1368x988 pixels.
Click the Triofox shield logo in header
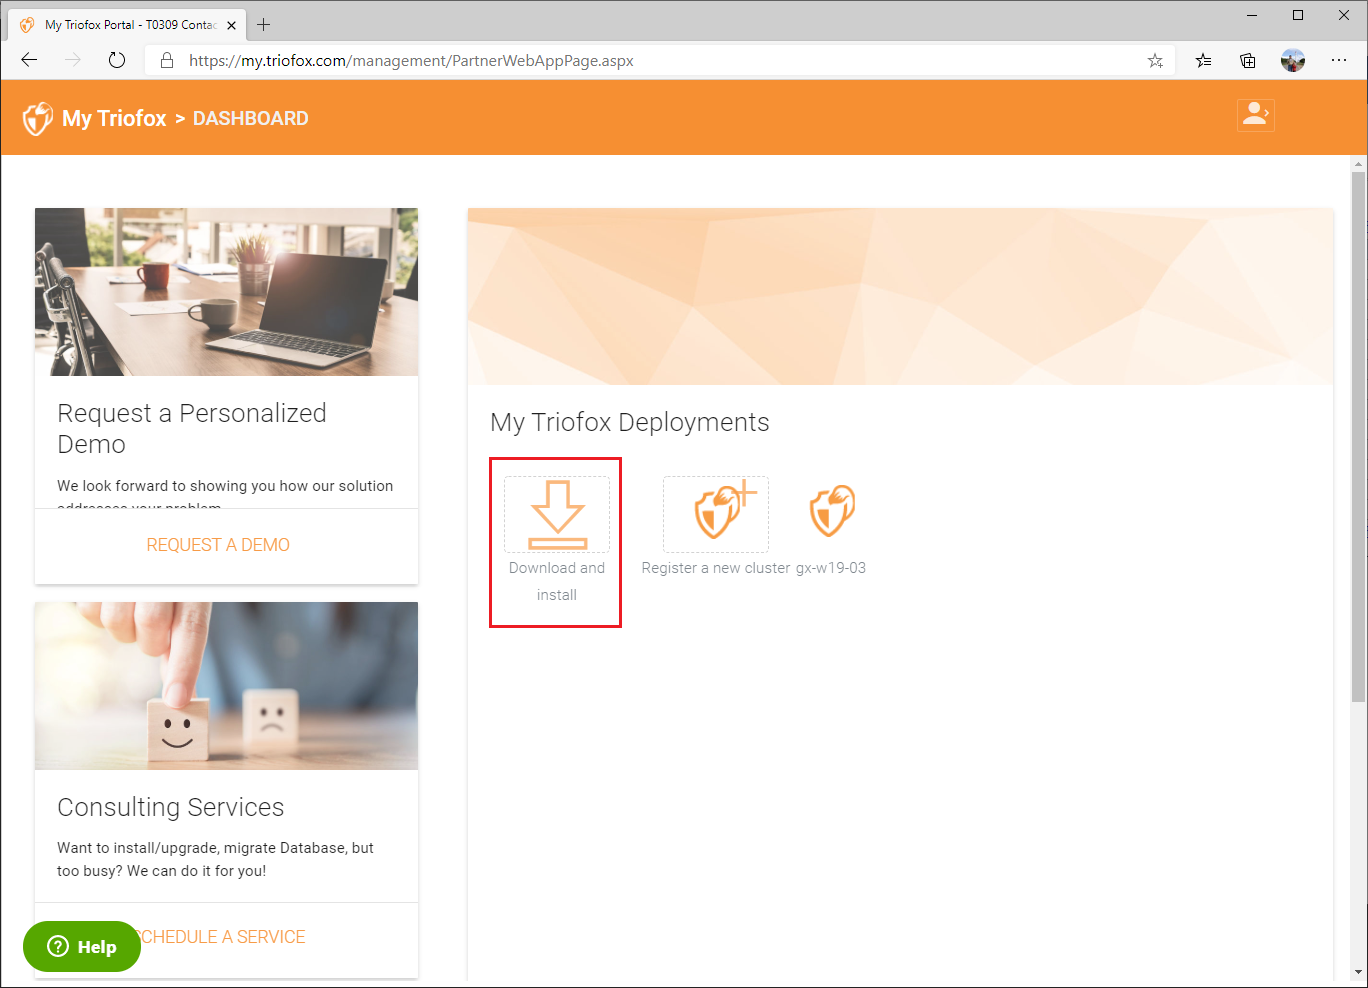tap(38, 118)
